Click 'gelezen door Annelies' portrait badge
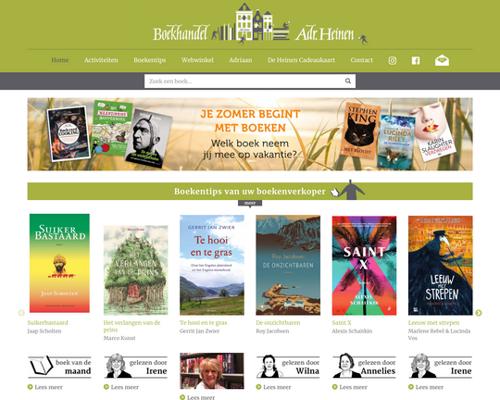The image size is (500, 400). (364, 367)
